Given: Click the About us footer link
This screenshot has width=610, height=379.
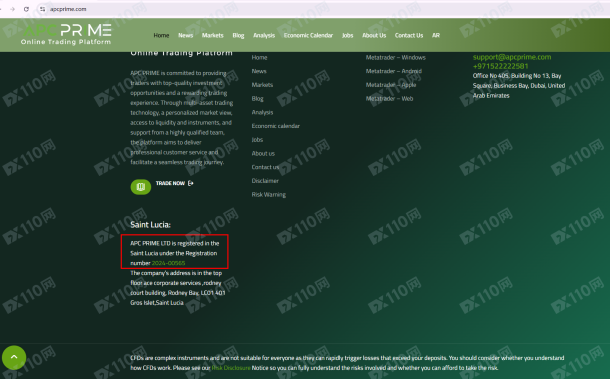Looking at the screenshot, I should coord(263,153).
